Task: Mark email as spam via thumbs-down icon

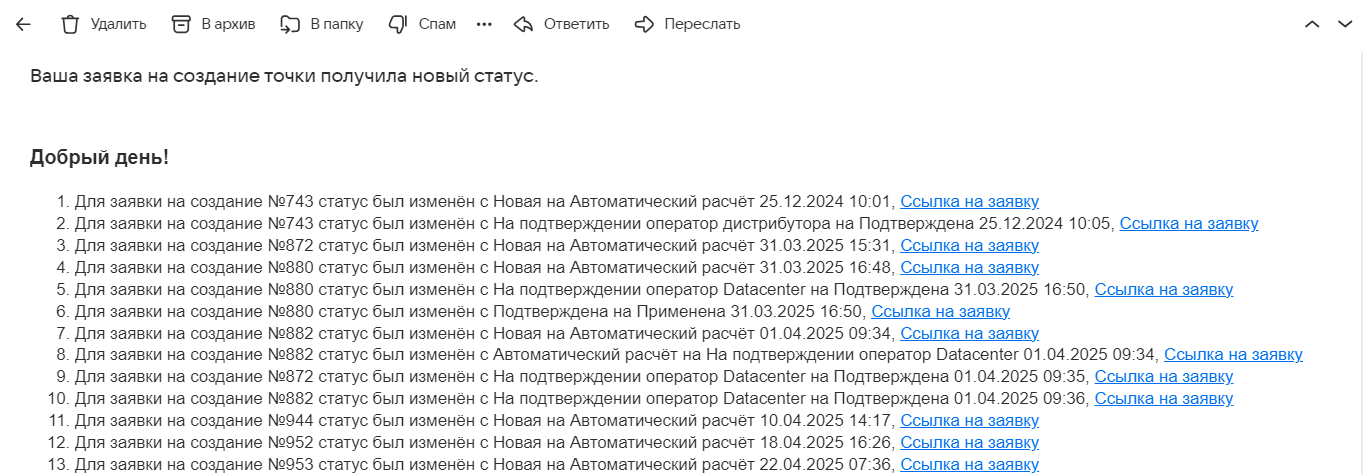Action: (398, 24)
